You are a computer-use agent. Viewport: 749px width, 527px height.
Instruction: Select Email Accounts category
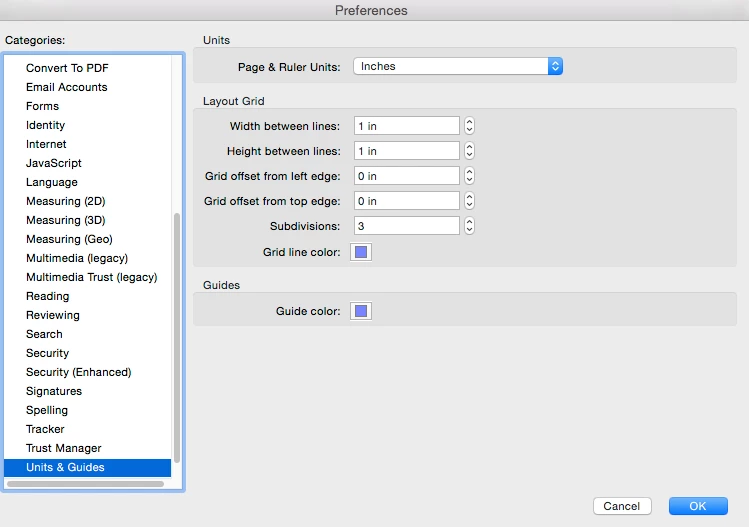[87, 87]
